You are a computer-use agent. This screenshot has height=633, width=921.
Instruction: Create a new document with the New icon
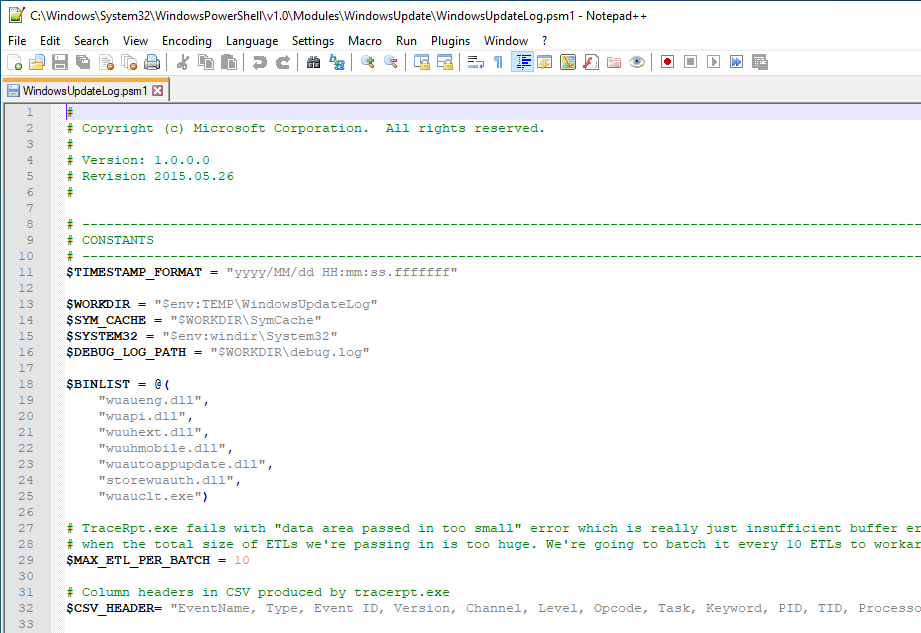point(14,62)
